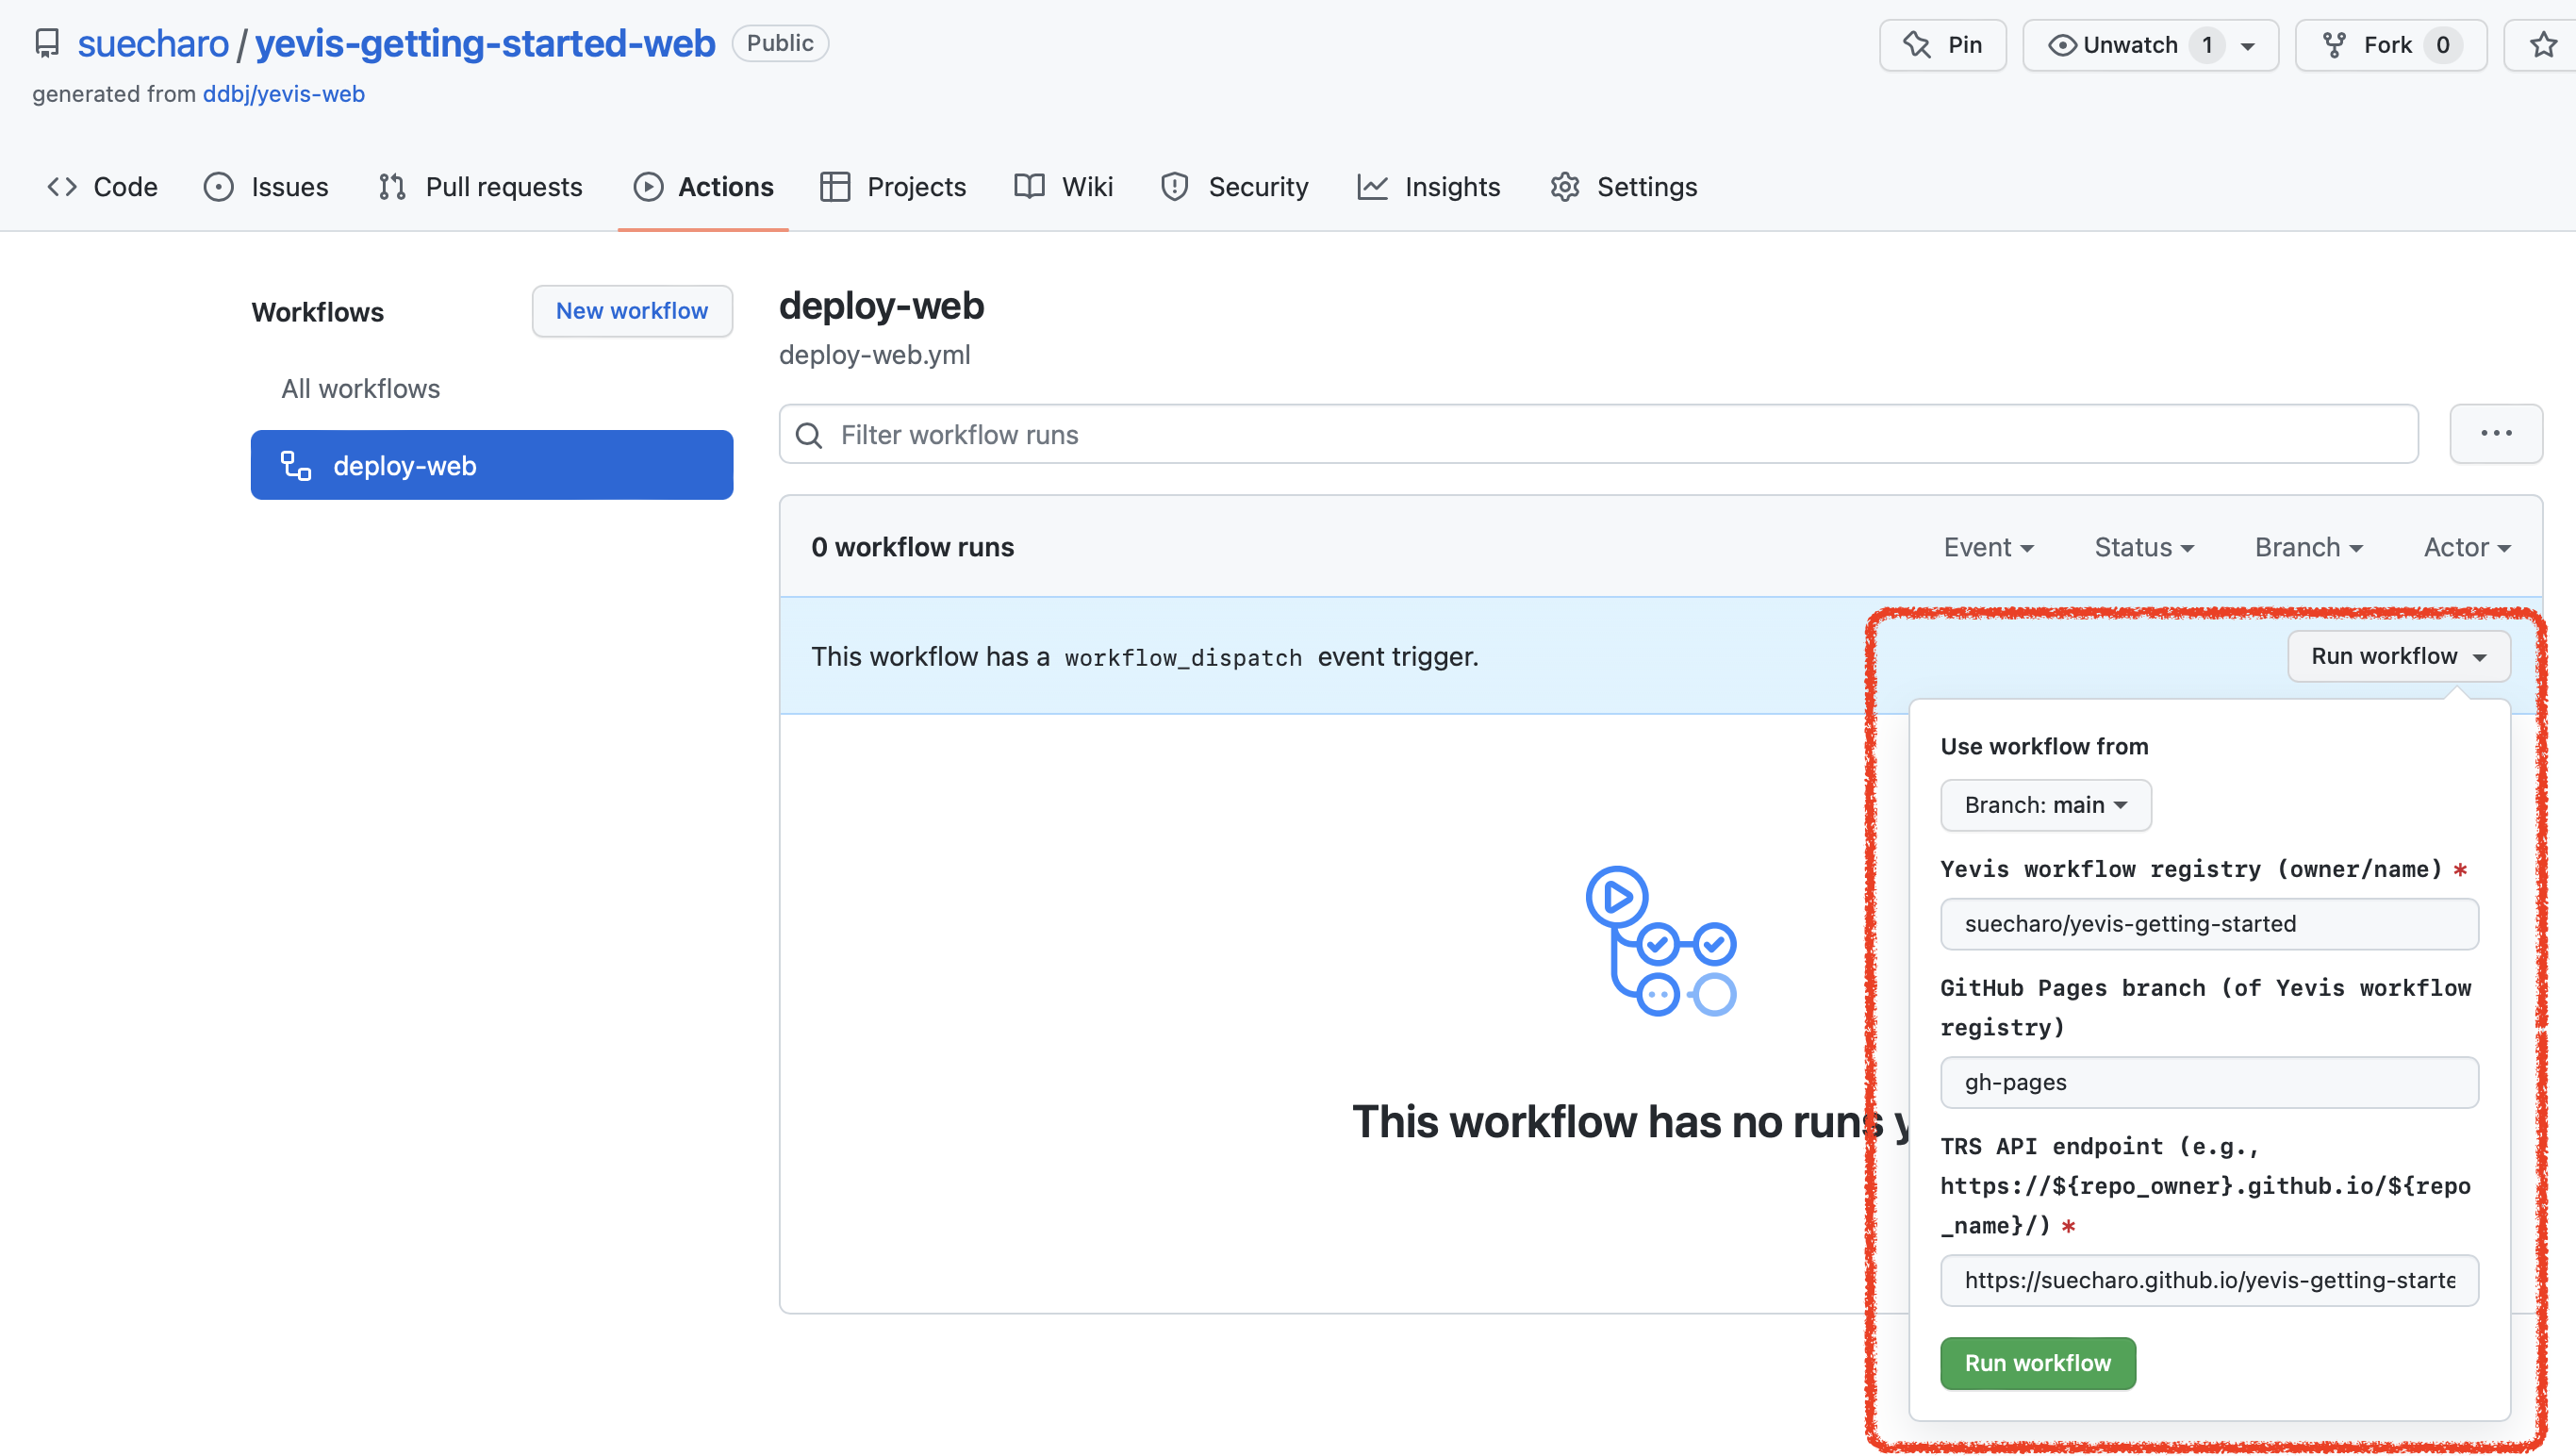Open the suecharo owner link
This screenshot has height=1456, width=2576.
point(153,44)
